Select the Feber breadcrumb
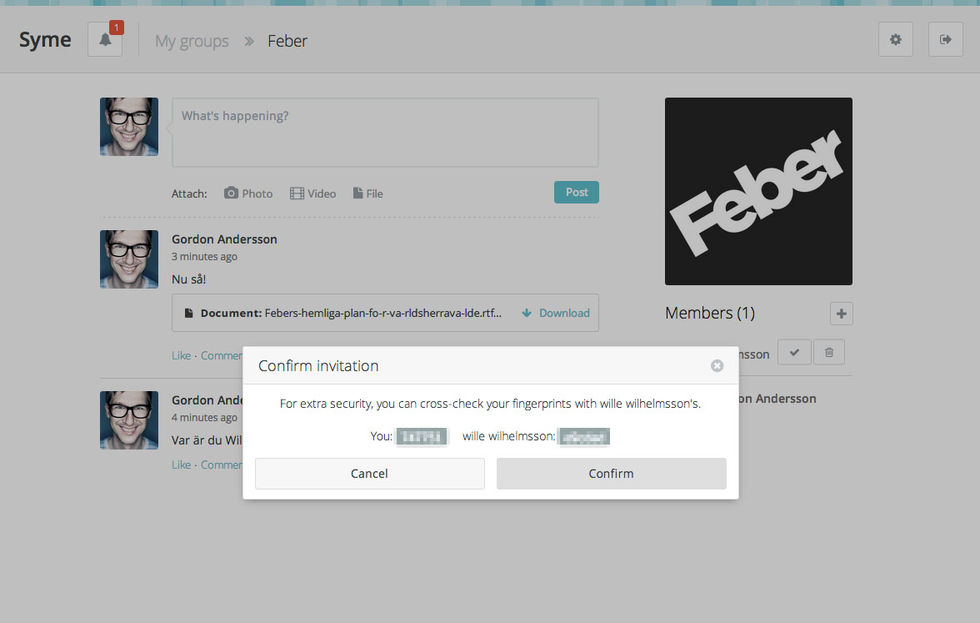Image resolution: width=980 pixels, height=623 pixels. point(288,41)
